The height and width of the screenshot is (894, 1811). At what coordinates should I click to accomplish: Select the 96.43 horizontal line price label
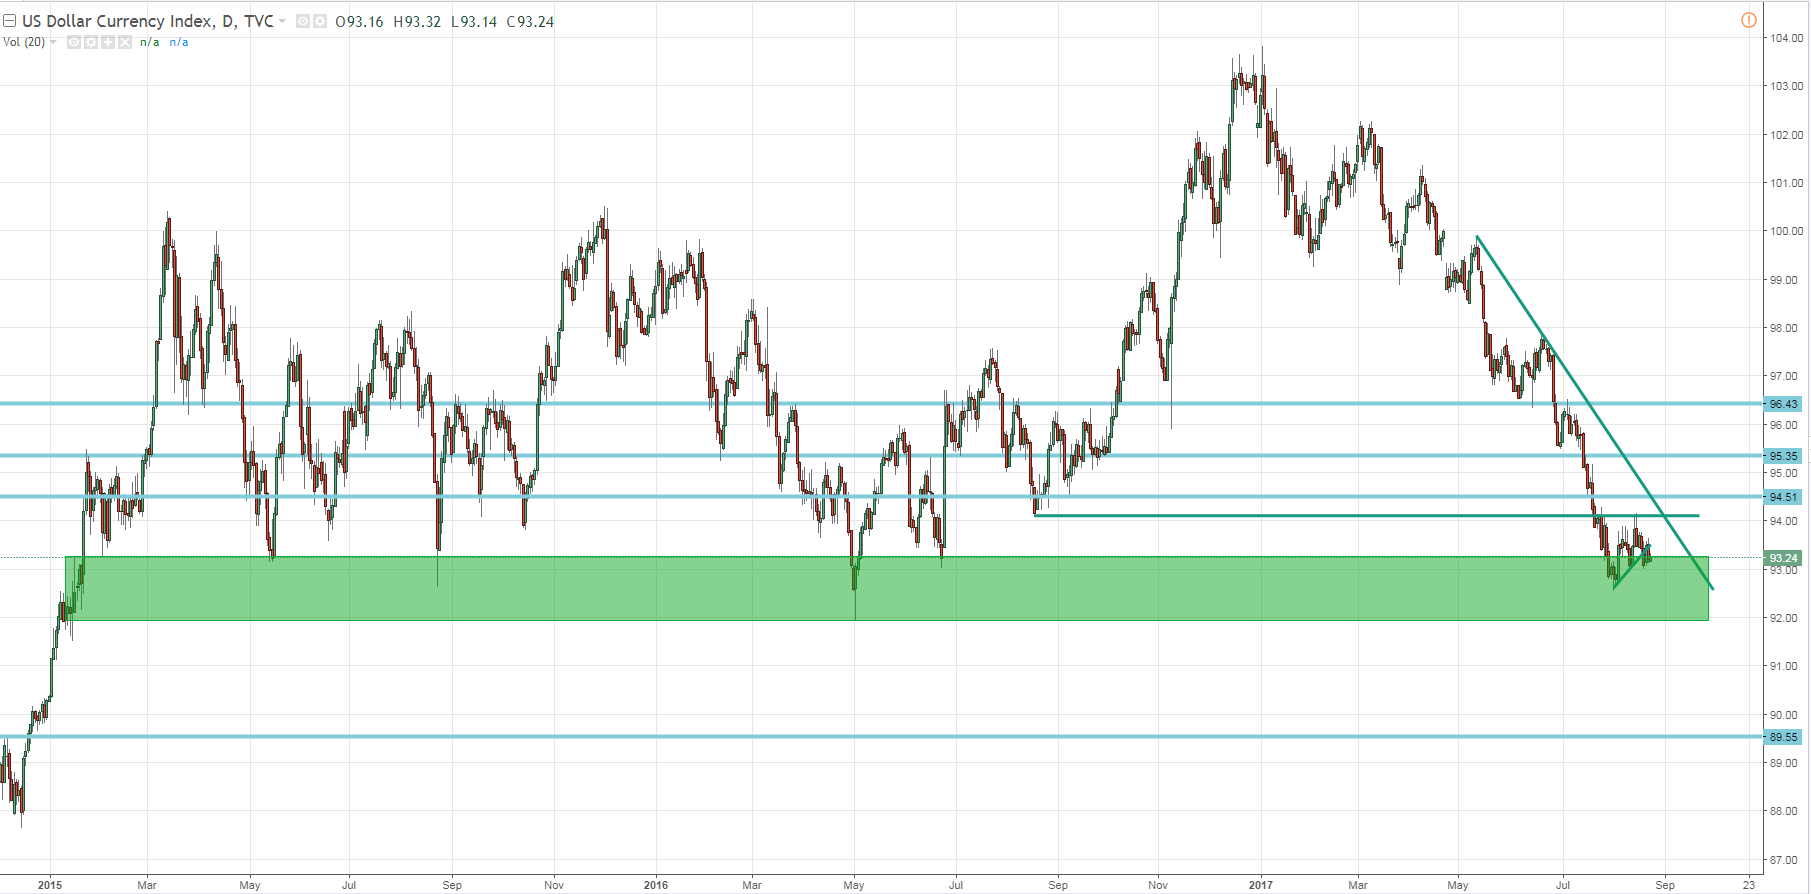point(1783,404)
